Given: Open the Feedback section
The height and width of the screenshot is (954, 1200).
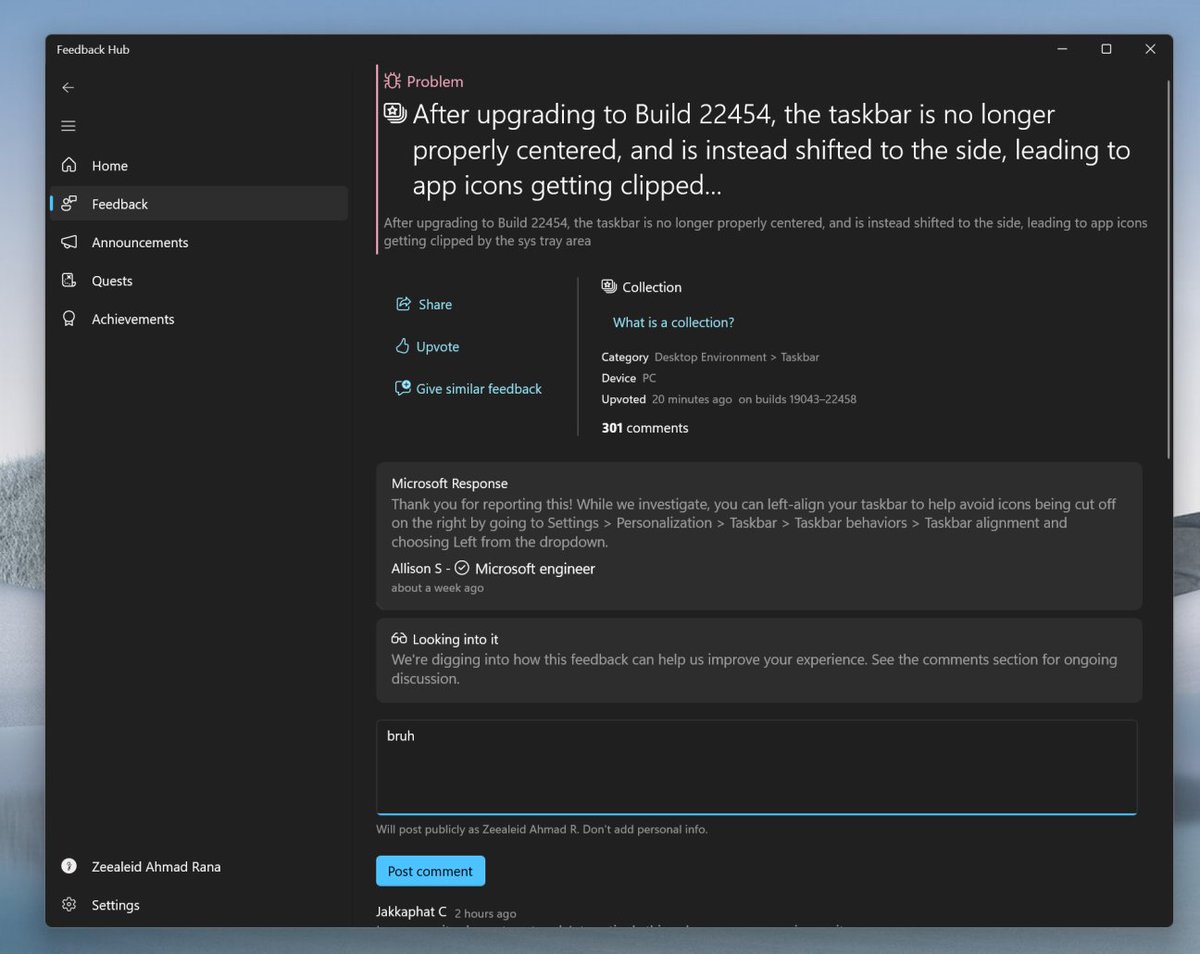Looking at the screenshot, I should [x=199, y=204].
